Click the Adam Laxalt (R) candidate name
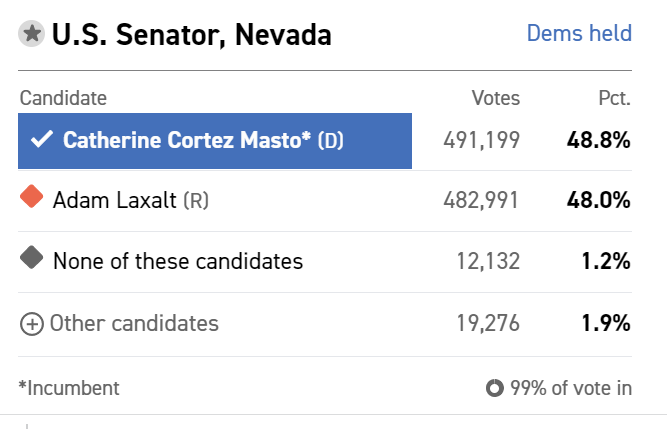 click(x=131, y=200)
